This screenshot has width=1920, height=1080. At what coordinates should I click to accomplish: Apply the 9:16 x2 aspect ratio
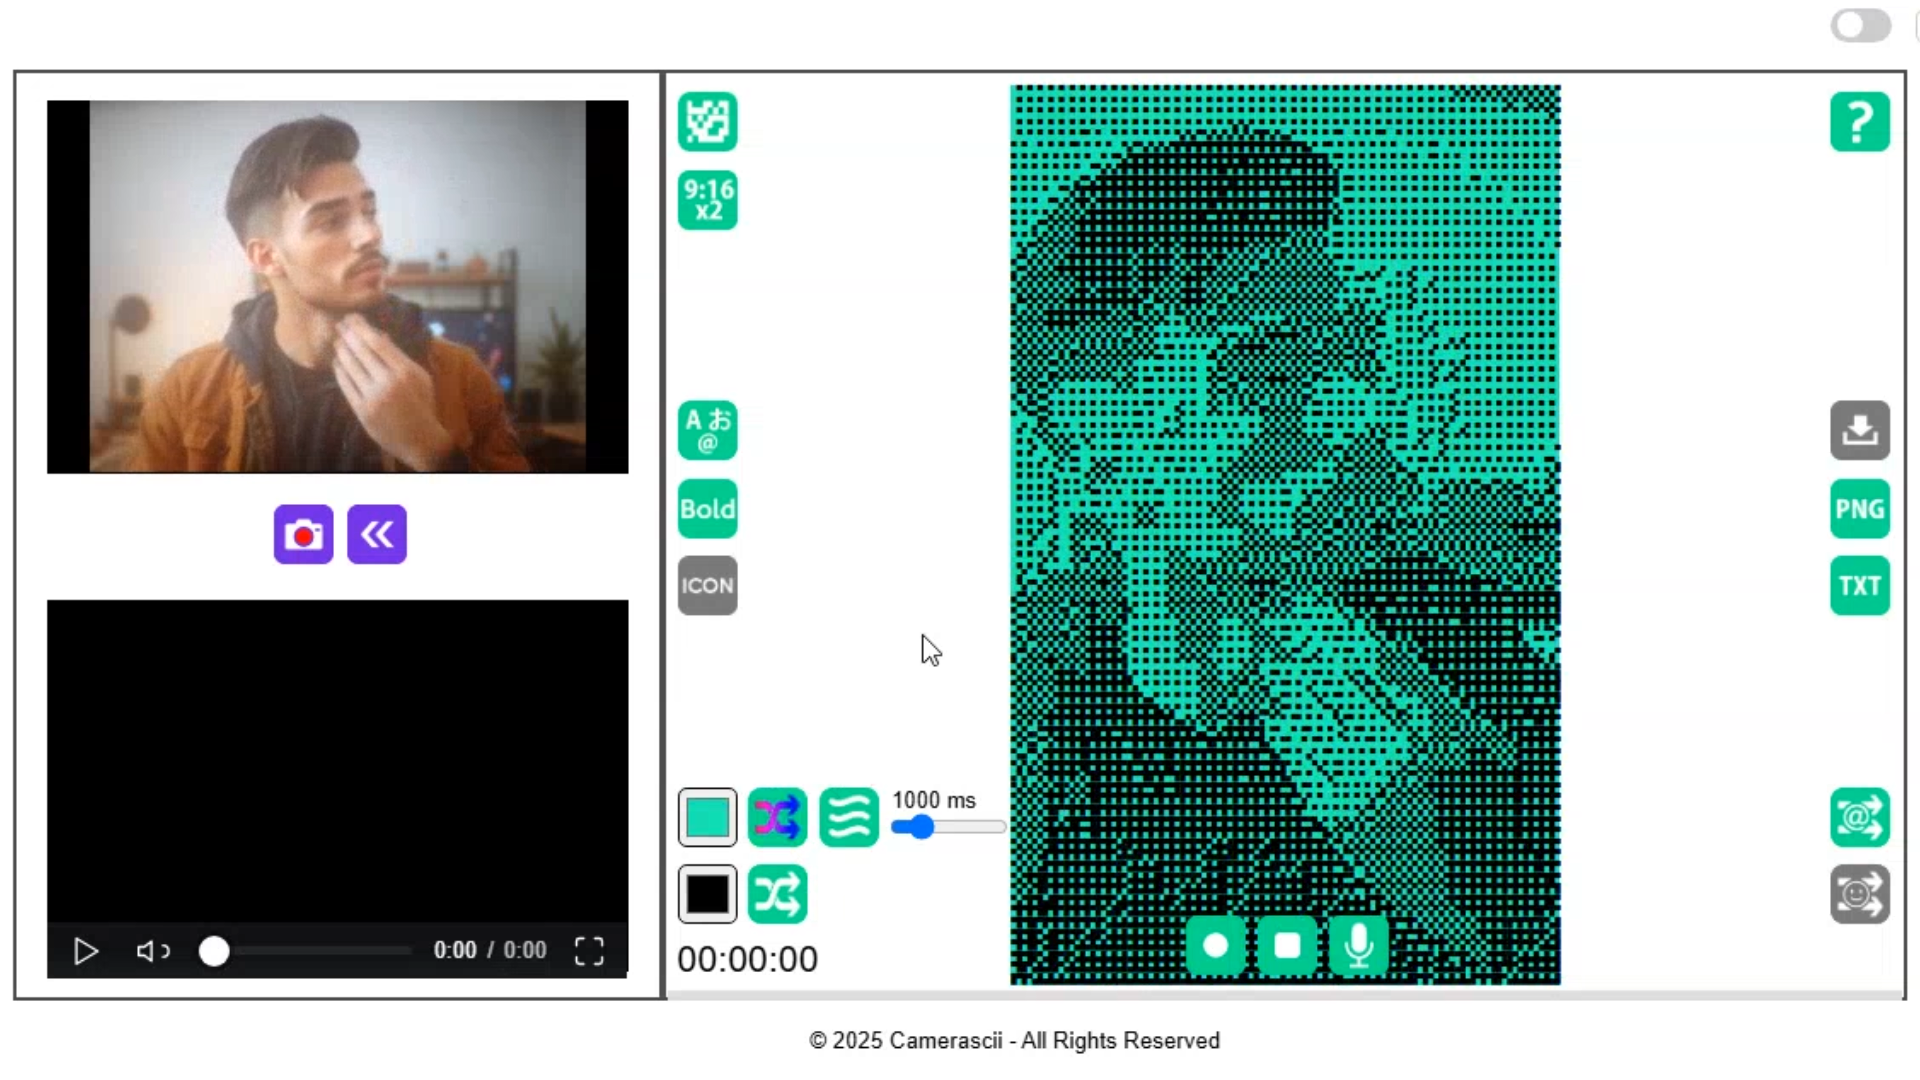pyautogui.click(x=707, y=200)
